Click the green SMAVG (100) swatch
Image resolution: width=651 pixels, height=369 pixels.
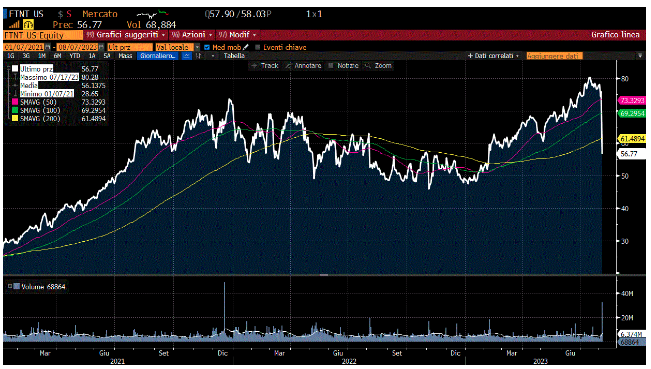pos(15,110)
